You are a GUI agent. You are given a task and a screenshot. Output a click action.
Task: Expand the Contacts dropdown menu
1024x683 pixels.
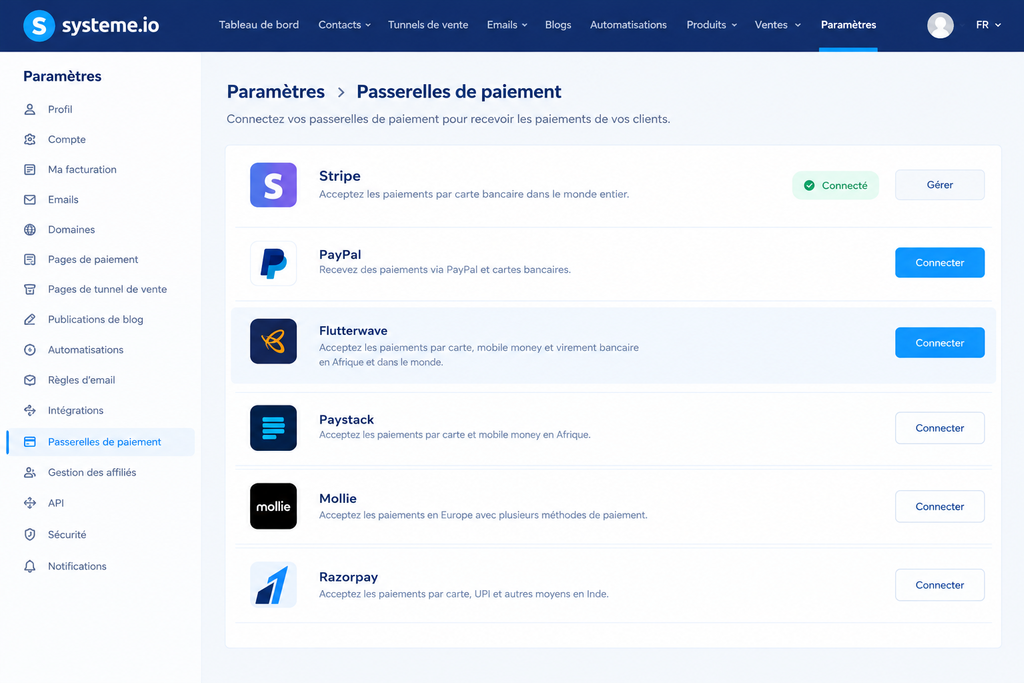coord(344,25)
